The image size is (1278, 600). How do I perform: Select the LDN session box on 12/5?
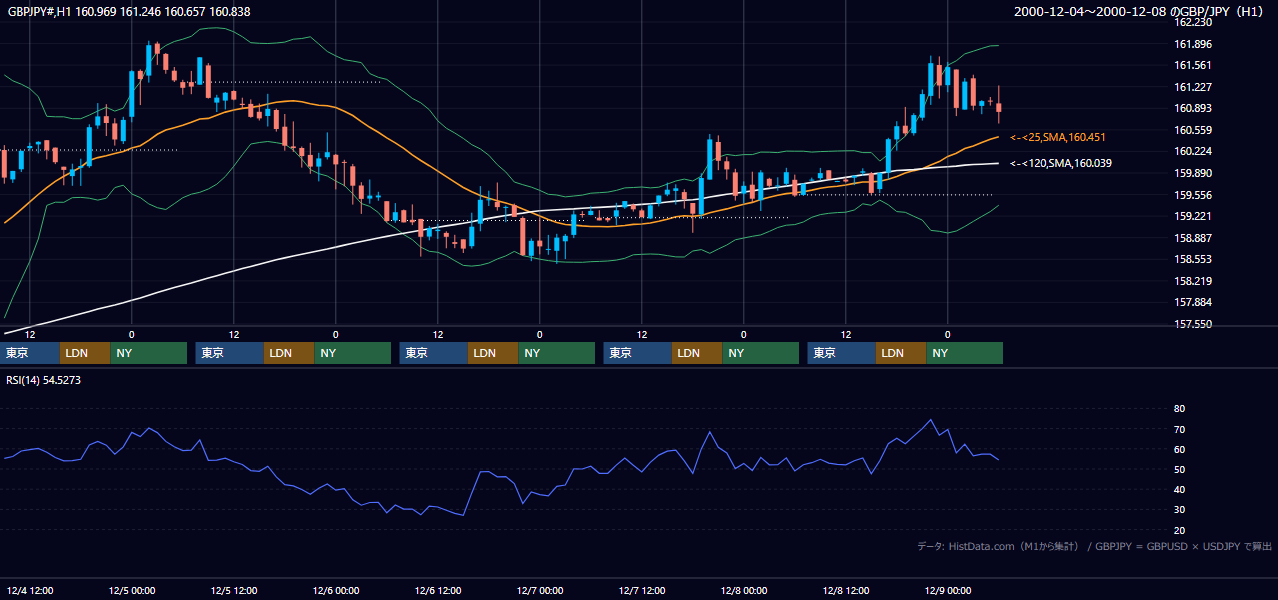(x=289, y=353)
